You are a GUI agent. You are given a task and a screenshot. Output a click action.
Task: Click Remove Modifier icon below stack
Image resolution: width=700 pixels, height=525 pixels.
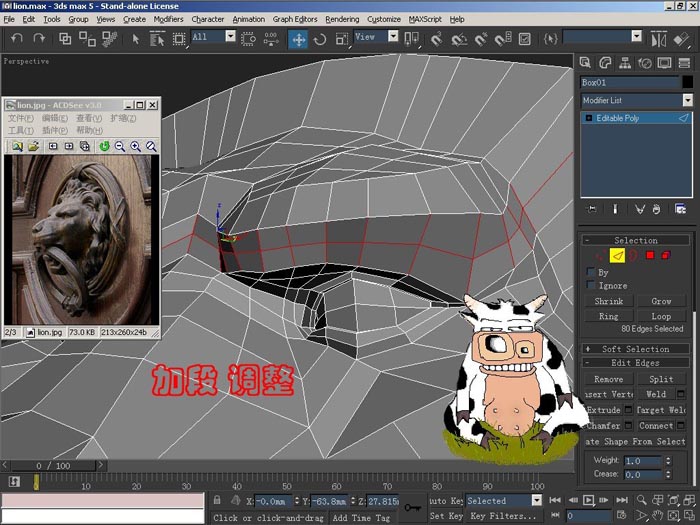pyautogui.click(x=656, y=209)
